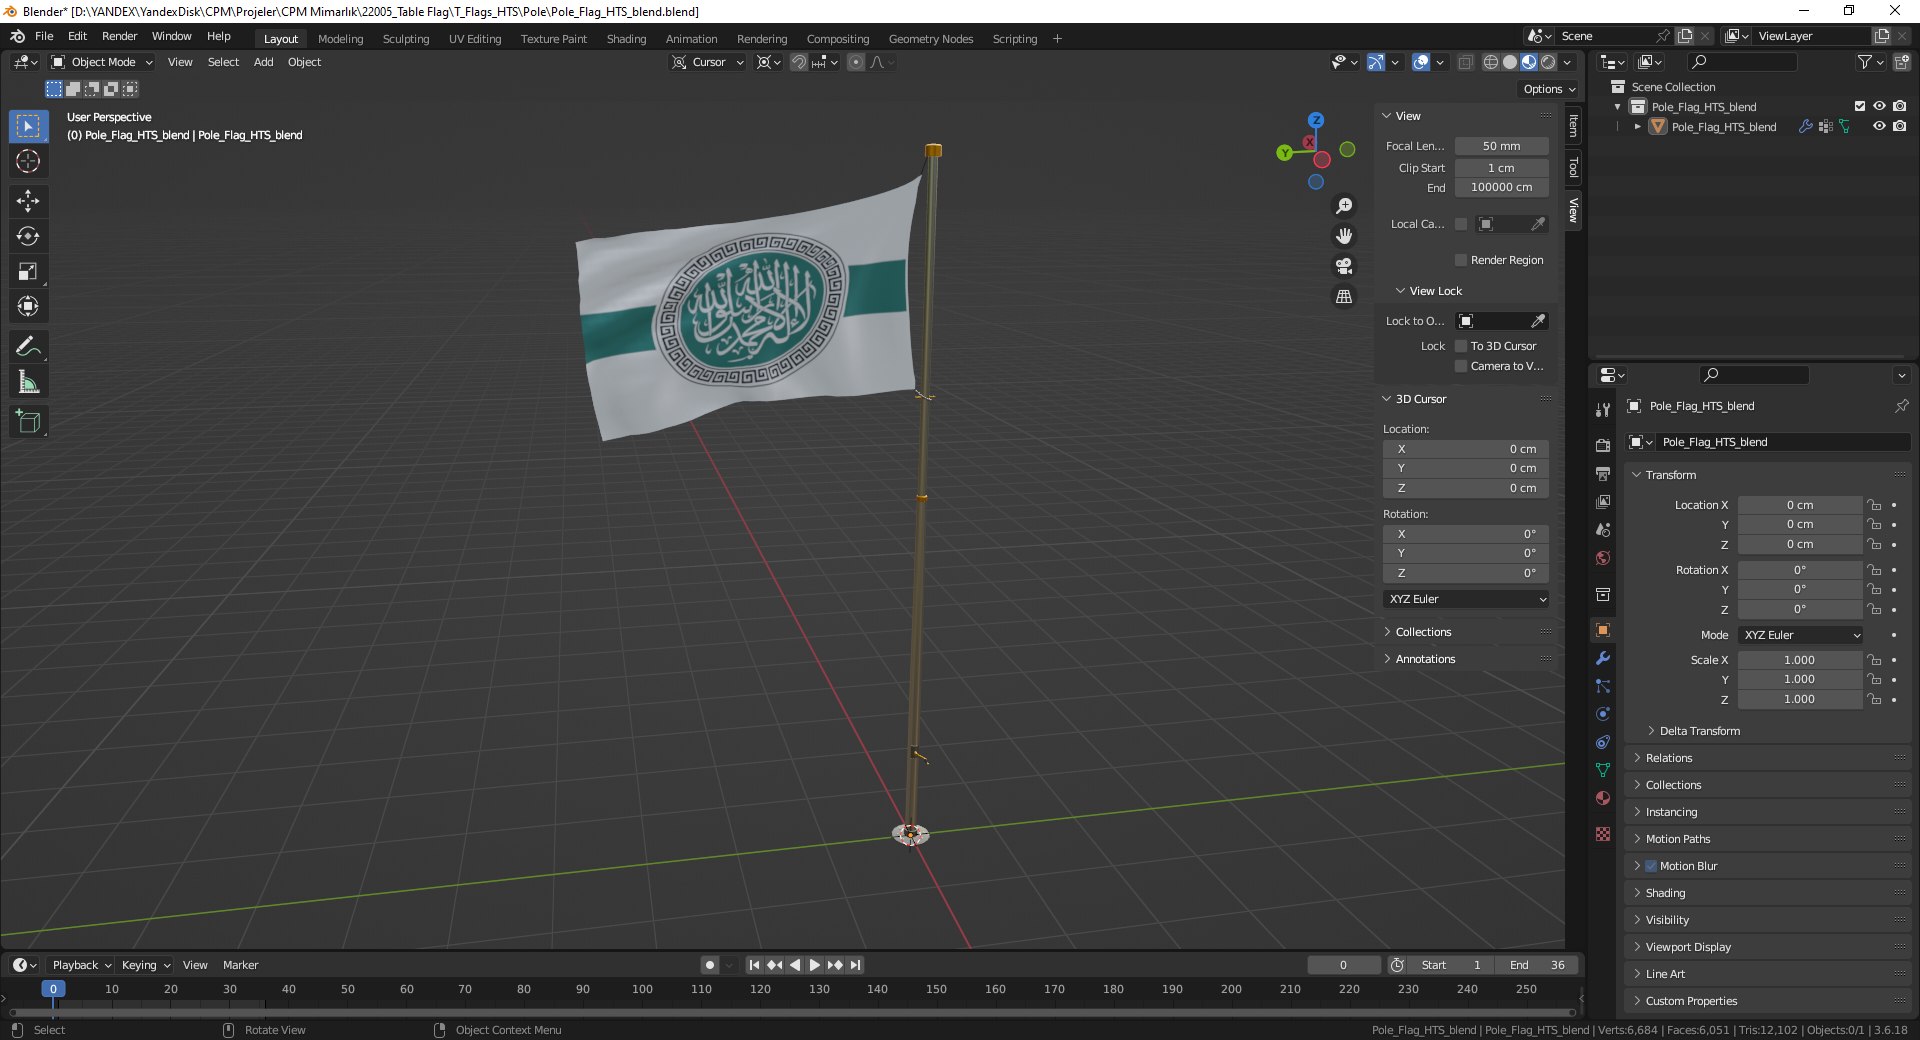The width and height of the screenshot is (1920, 1040).
Task: Enable Lock To 3D Cursor checkbox
Action: click(x=1460, y=346)
